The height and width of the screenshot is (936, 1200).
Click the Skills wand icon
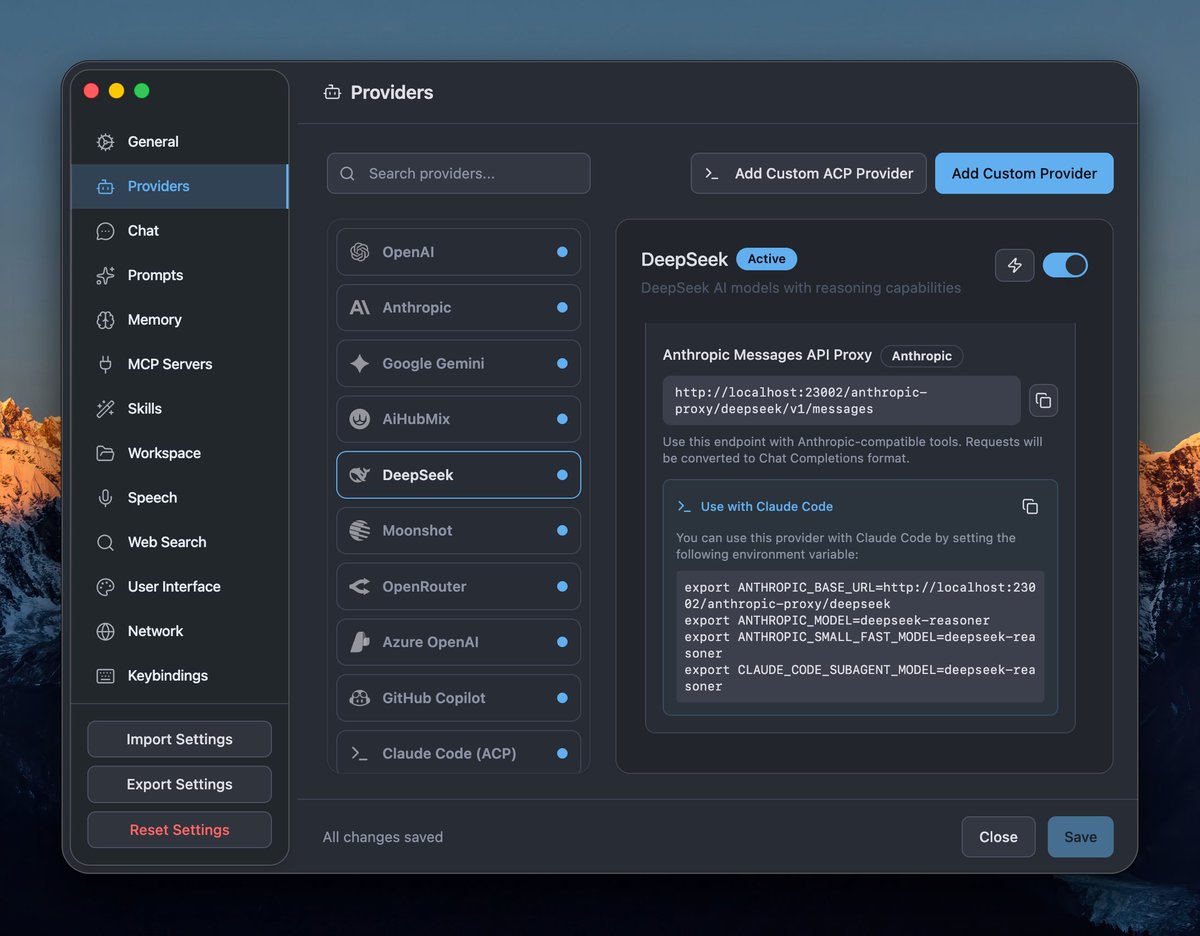pos(105,409)
